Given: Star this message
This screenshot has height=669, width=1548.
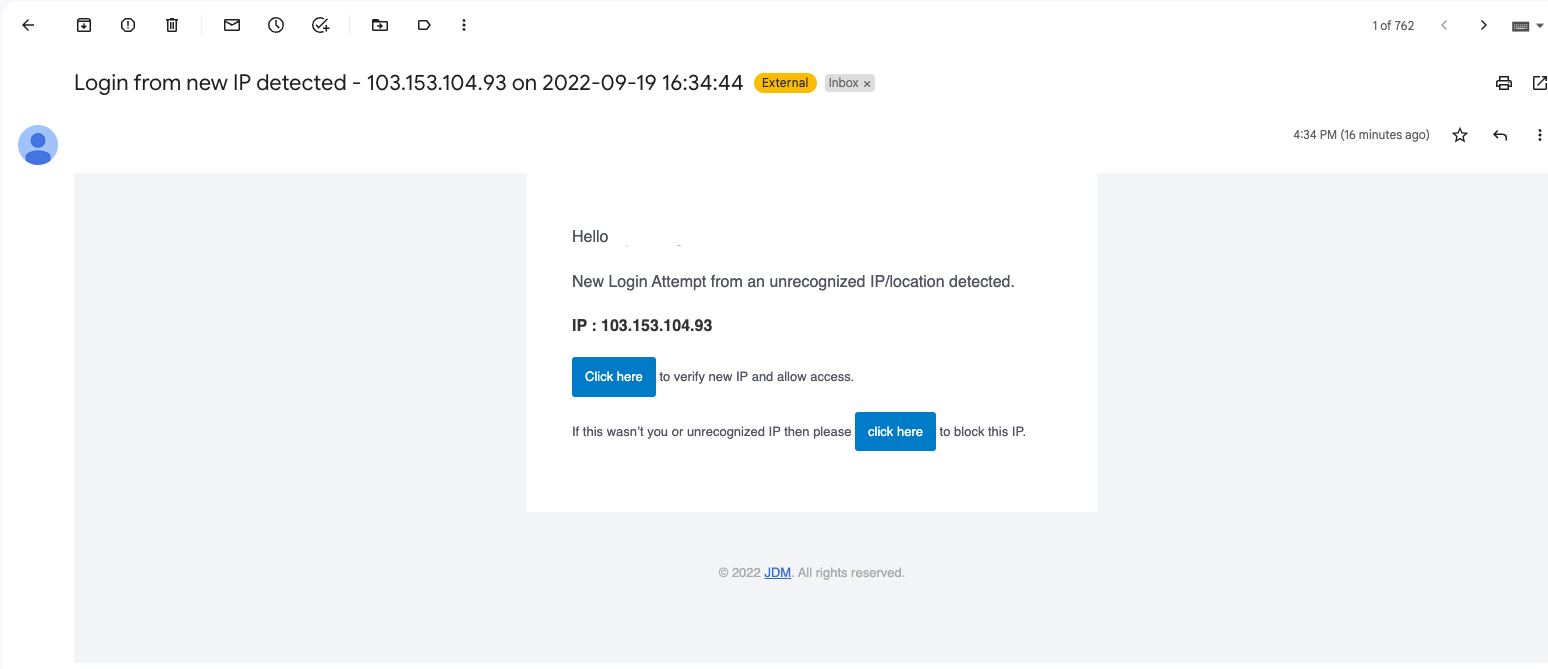Looking at the screenshot, I should point(1460,135).
